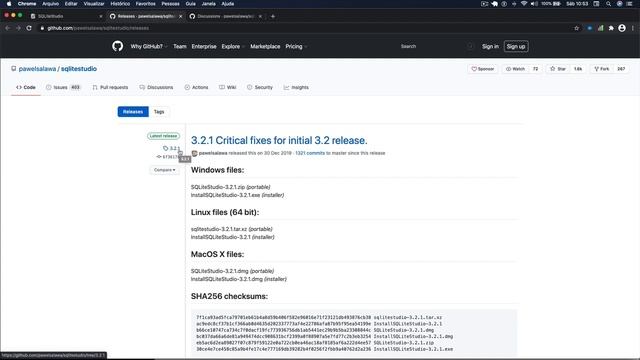Screen dimensions: 640x360
Task: Click the Watch button
Action: [516, 69]
